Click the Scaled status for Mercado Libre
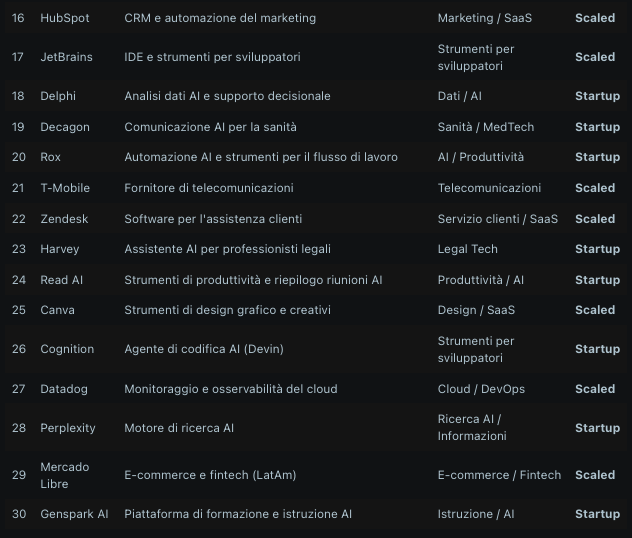632x538 pixels. 595,475
